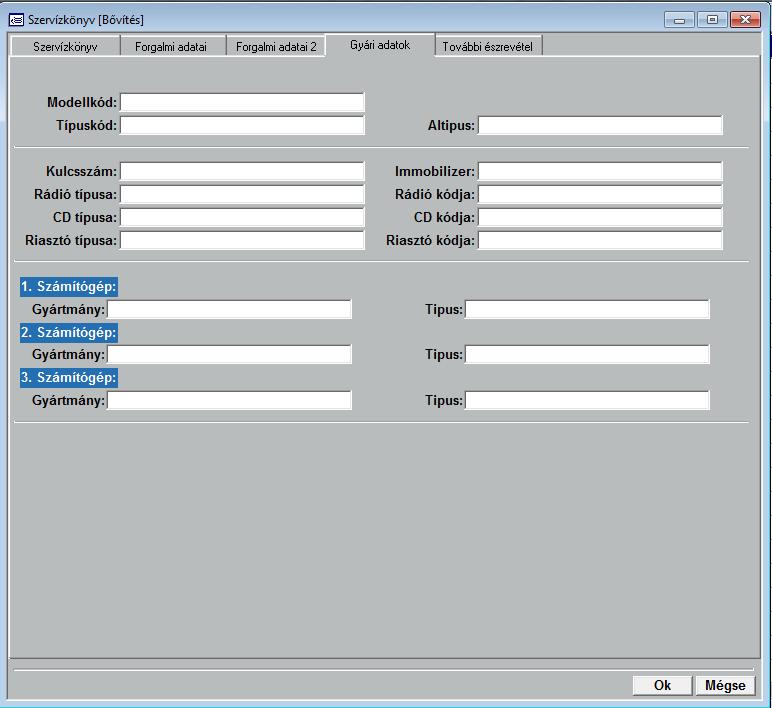Select the Rádió típusa field
772x708 pixels.
242,194
